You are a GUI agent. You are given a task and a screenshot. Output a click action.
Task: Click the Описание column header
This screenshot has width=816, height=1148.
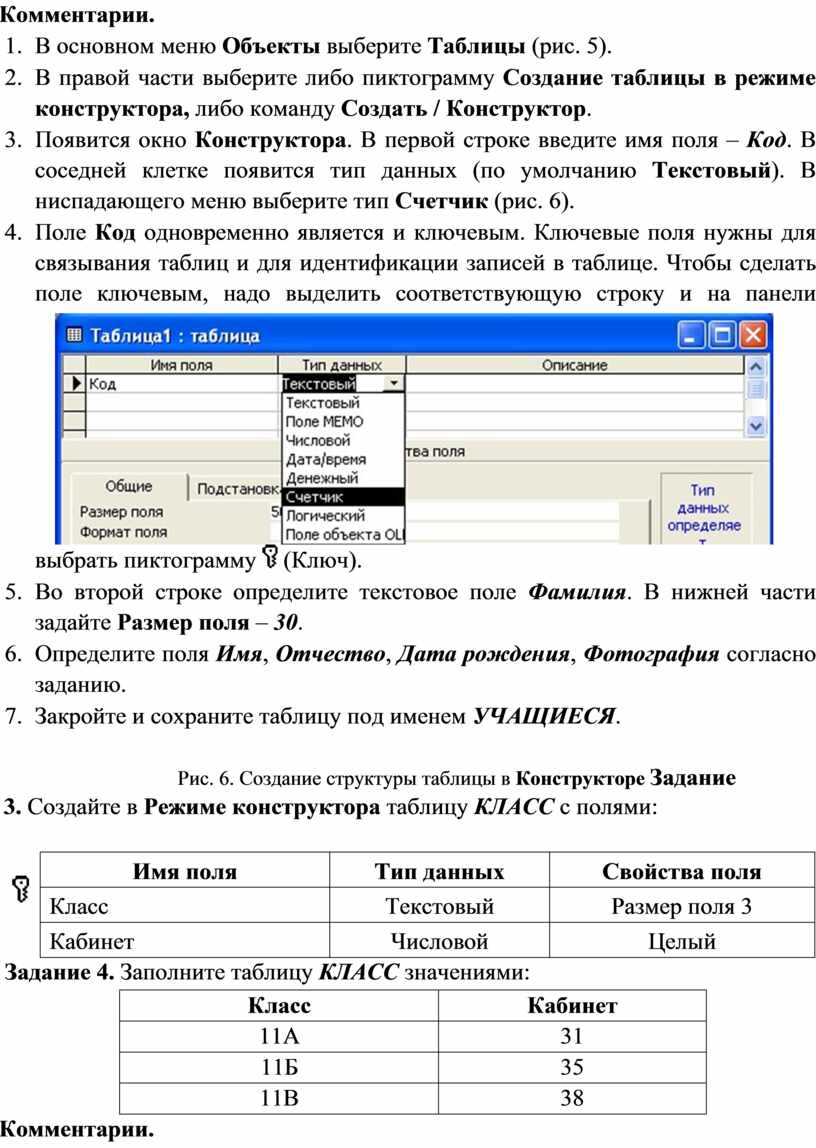574,365
